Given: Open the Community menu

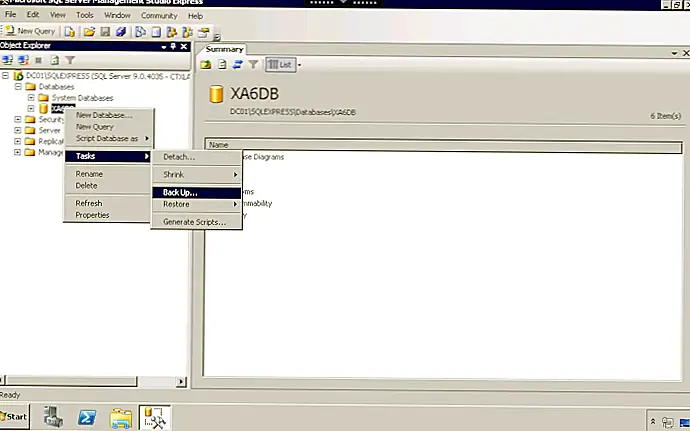Looking at the screenshot, I should [x=159, y=15].
